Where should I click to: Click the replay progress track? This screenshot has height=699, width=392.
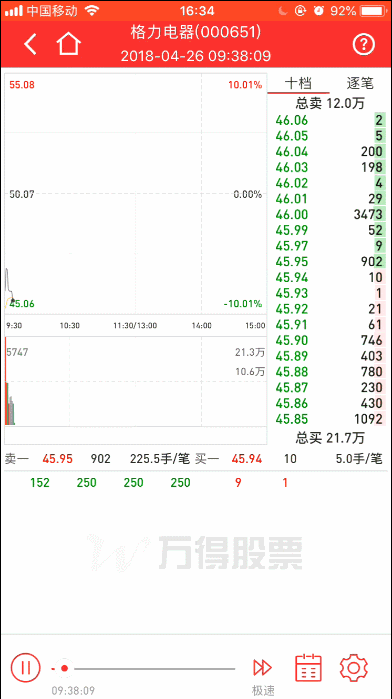click(x=143, y=668)
